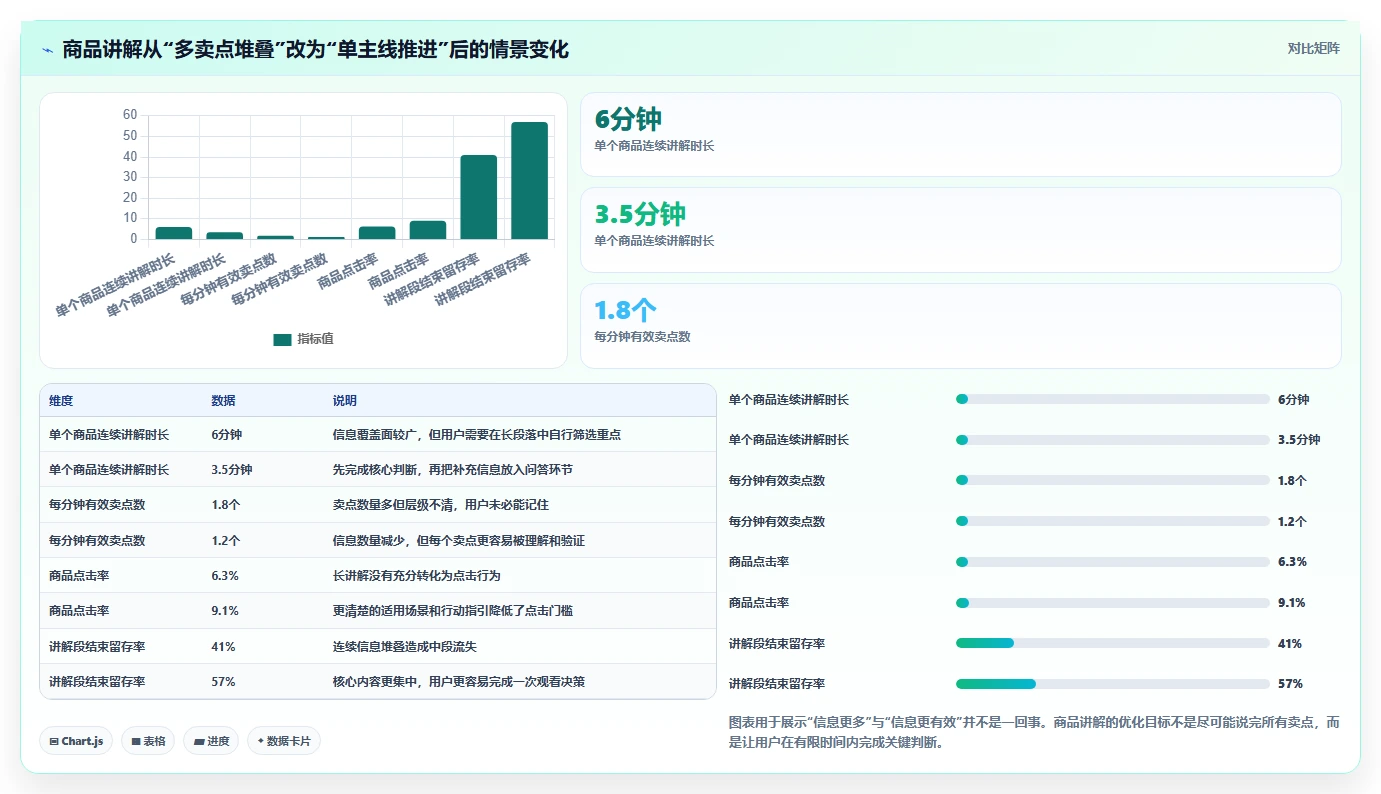1381x794 pixels.
Task: Click the Chart.js text in the bottom tag row
Action: [82, 741]
